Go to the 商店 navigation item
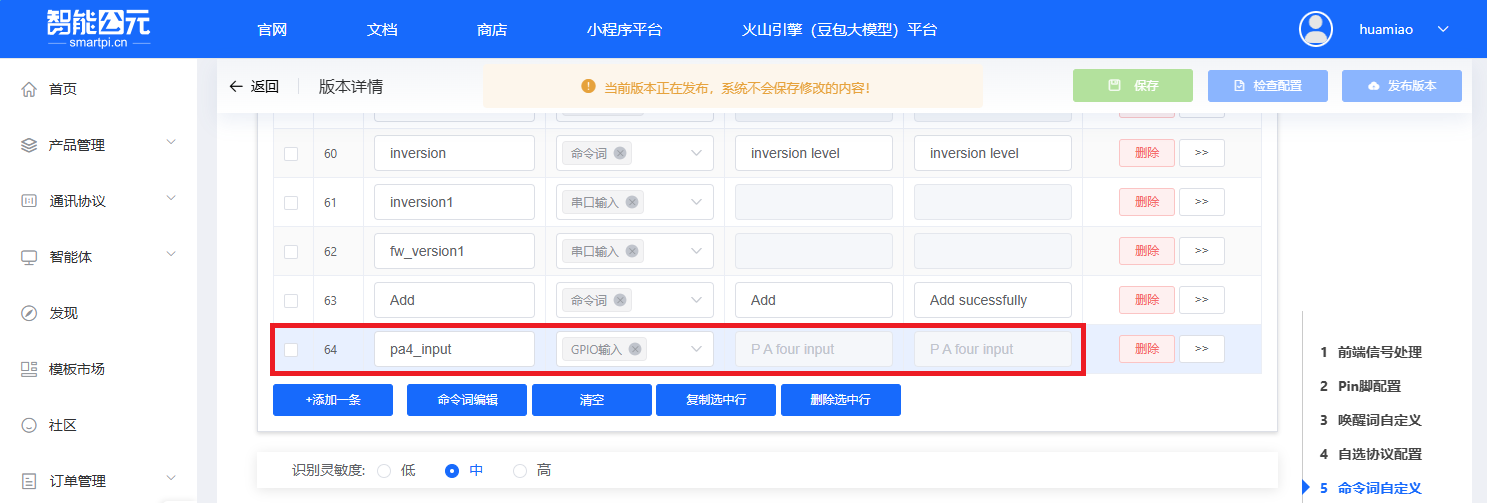Viewport: 1487px width, 503px height. (x=492, y=29)
